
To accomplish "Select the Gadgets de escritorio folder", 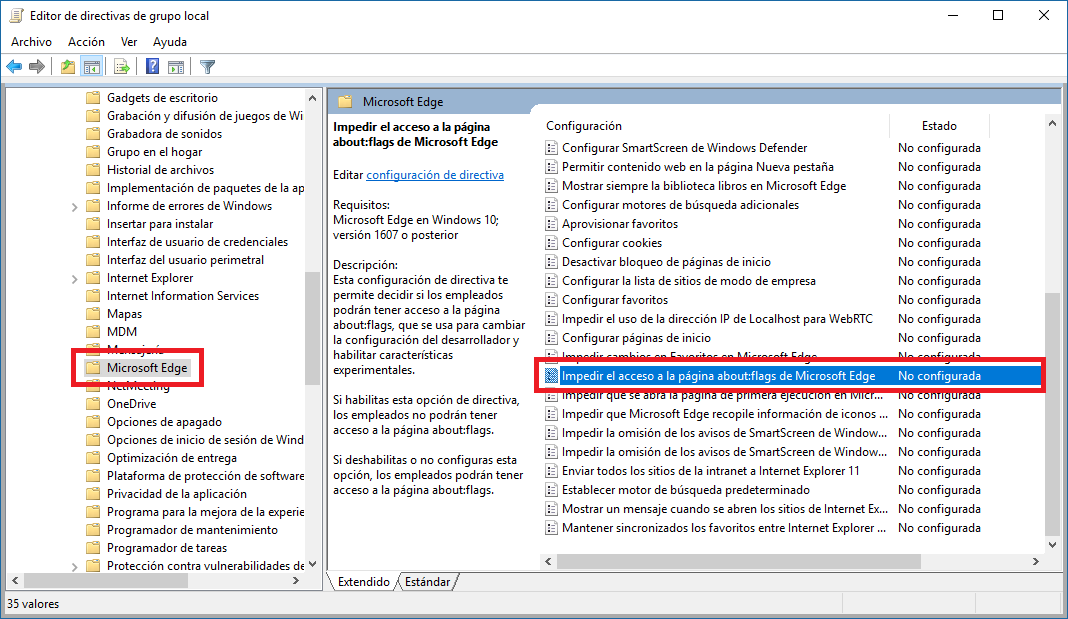I will coord(162,98).
